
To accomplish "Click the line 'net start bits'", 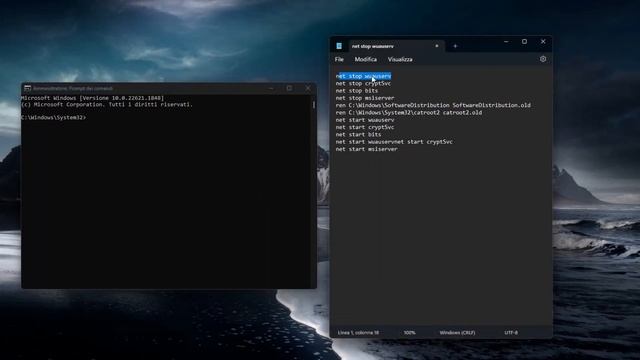I will [358, 134].
